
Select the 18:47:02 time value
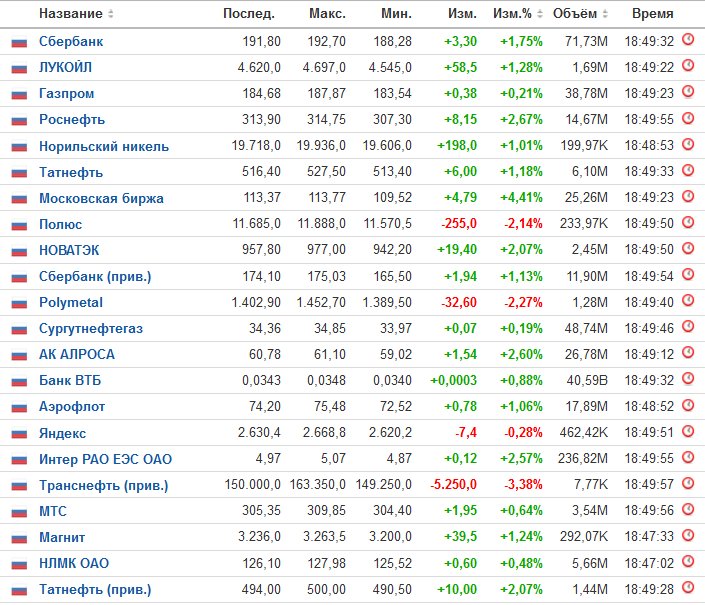(649, 563)
